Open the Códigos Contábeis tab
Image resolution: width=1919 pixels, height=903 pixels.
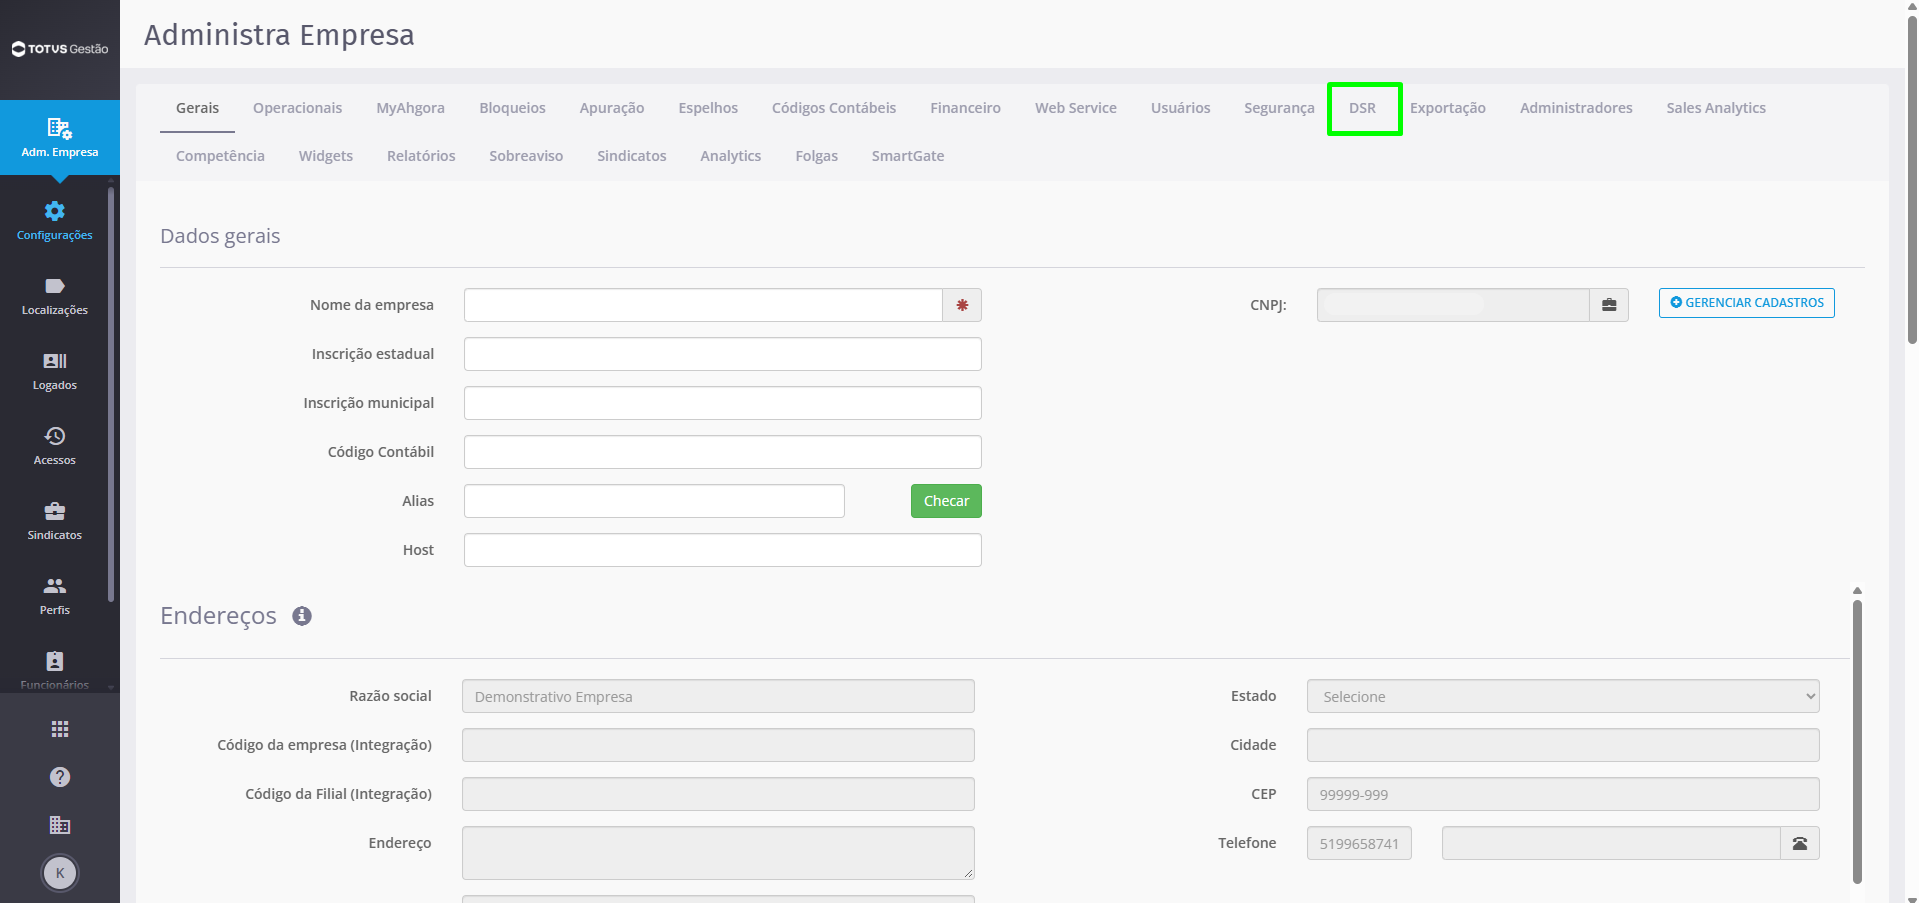click(834, 108)
